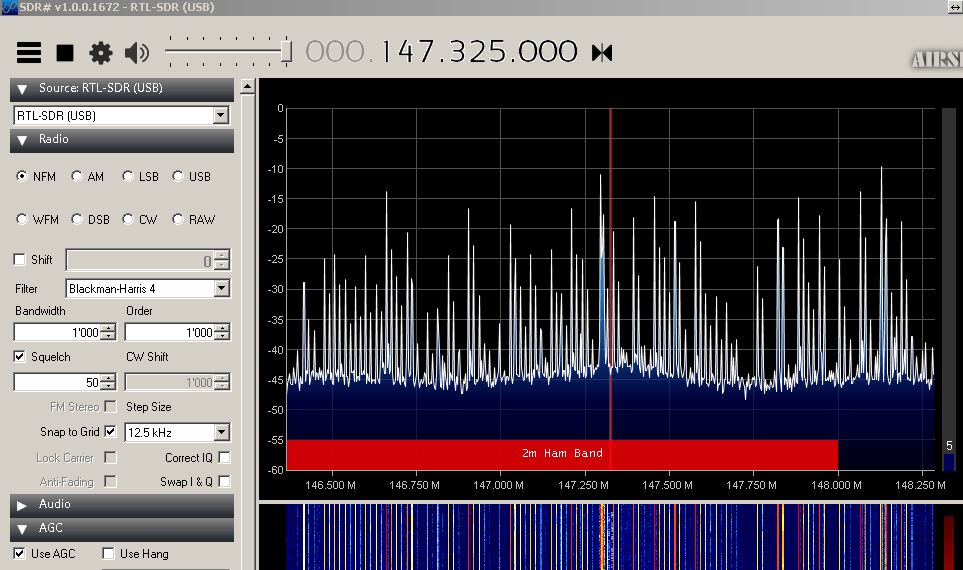Select the RAW mode radio button
Screen dimensions: 963x570
178,219
